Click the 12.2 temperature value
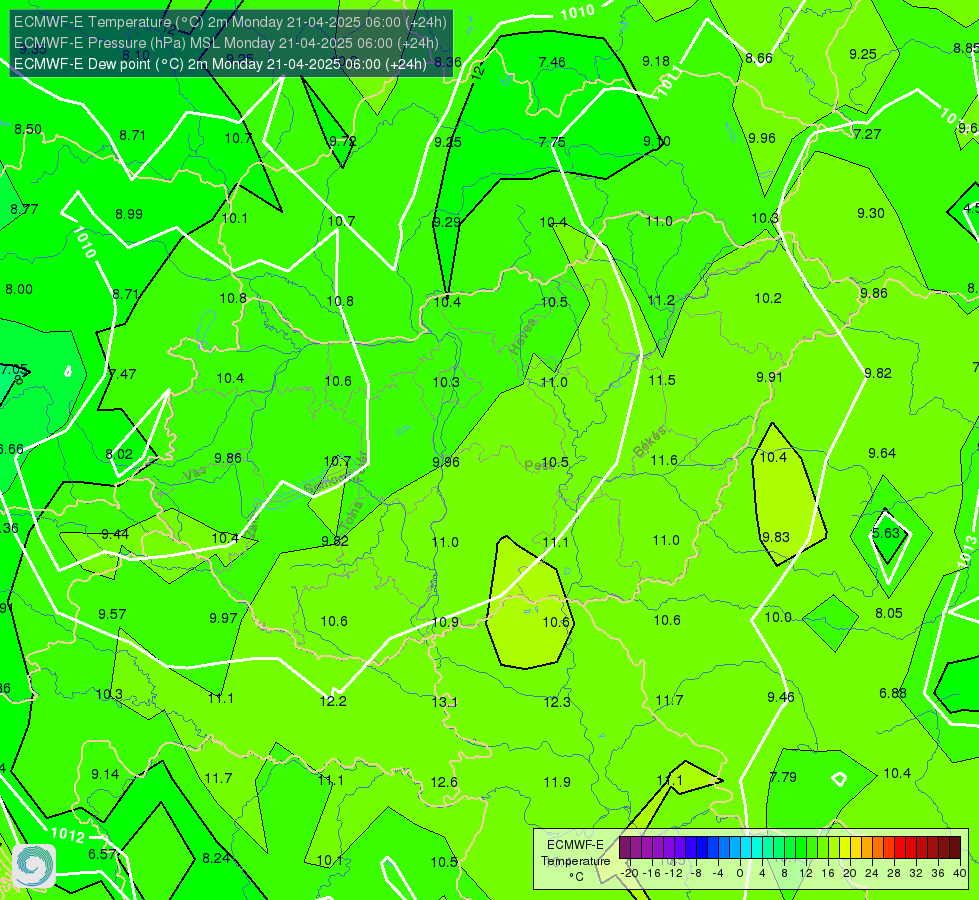The width and height of the screenshot is (979, 900). point(333,701)
